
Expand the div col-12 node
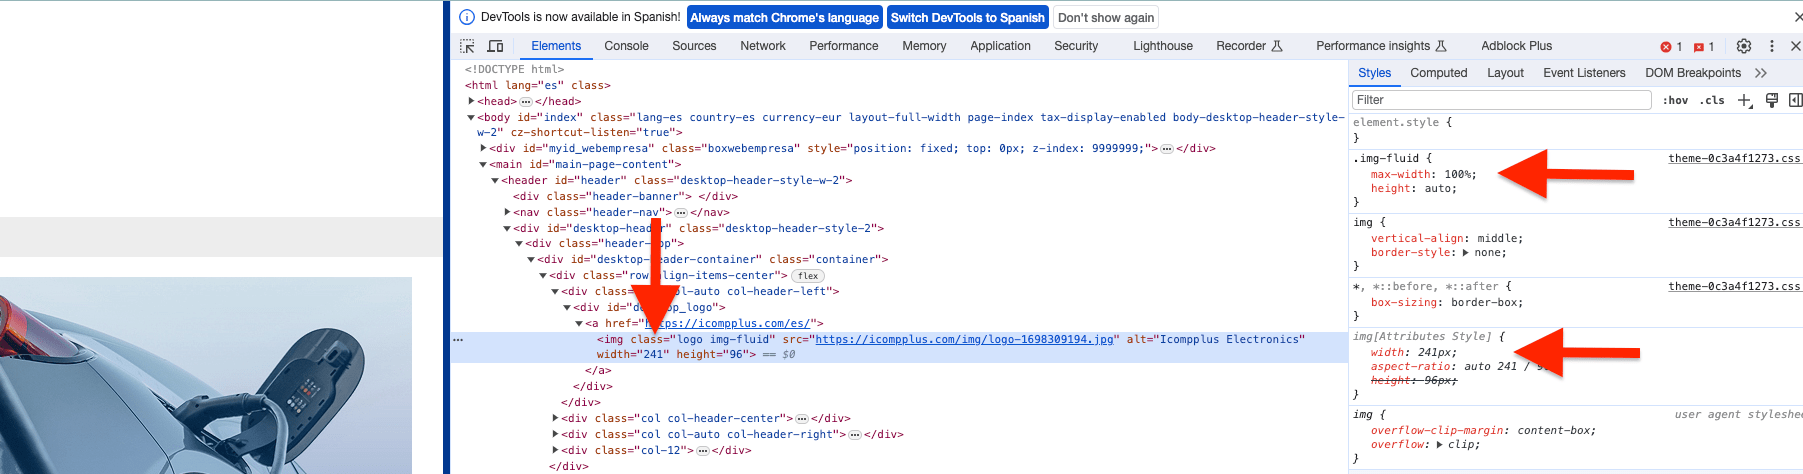point(555,450)
